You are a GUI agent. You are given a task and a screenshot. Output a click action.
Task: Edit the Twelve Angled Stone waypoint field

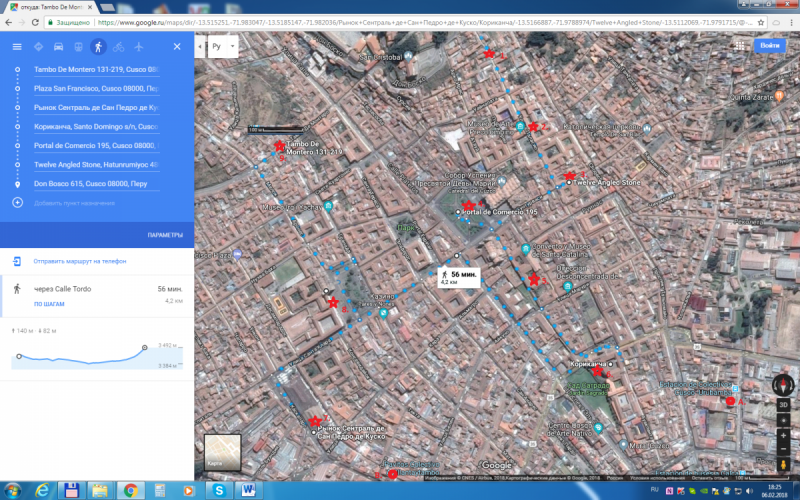click(97, 165)
